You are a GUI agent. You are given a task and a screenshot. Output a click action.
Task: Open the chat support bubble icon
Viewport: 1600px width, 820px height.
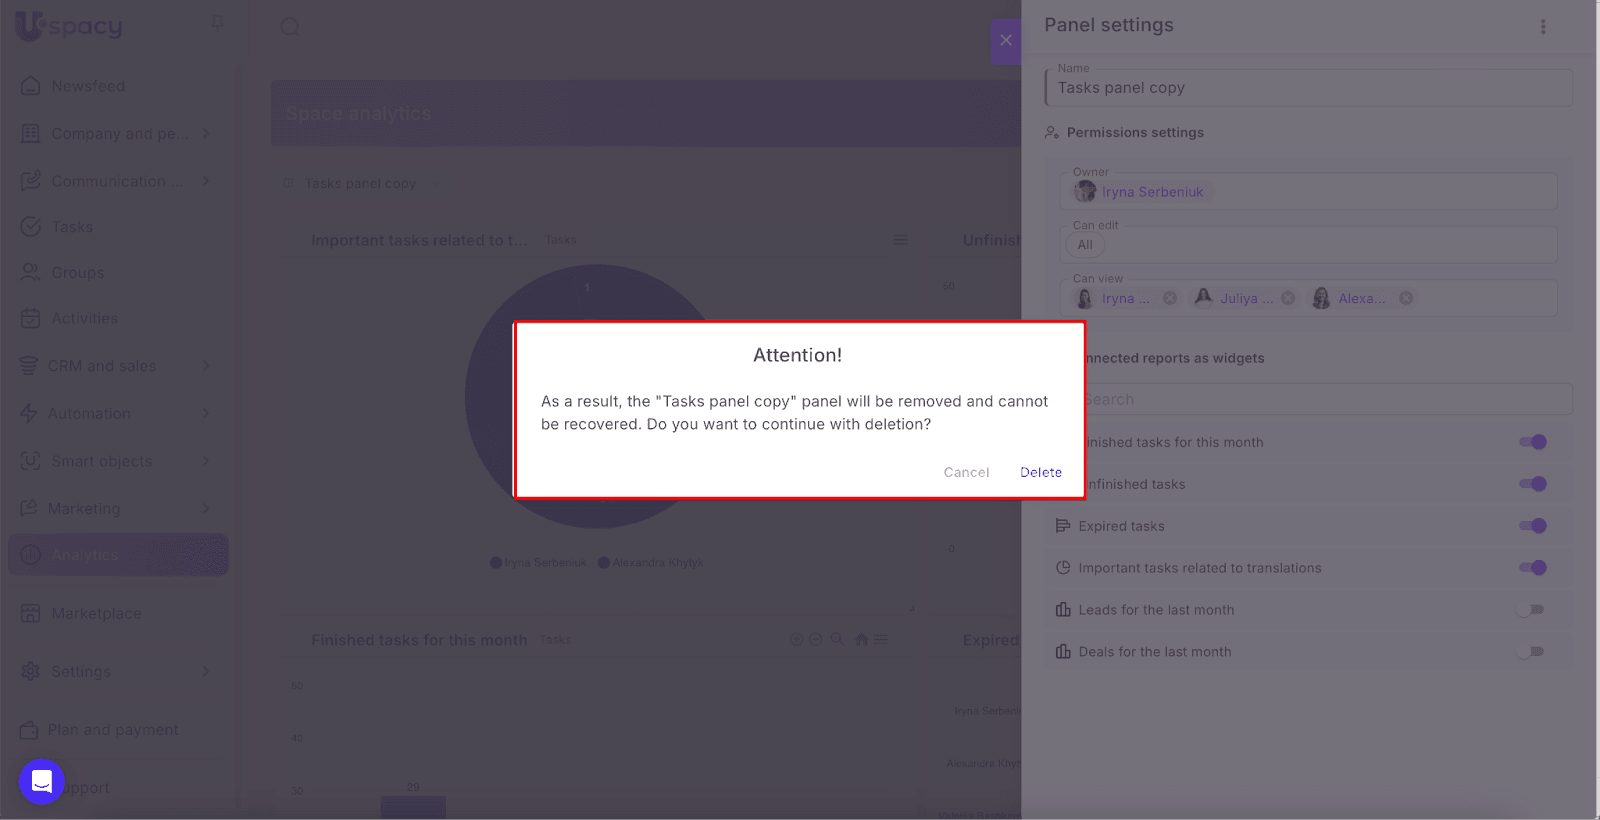(42, 781)
